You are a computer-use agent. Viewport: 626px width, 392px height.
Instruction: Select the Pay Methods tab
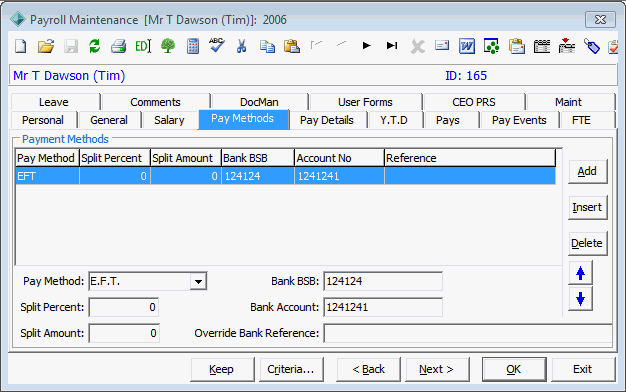[243, 119]
